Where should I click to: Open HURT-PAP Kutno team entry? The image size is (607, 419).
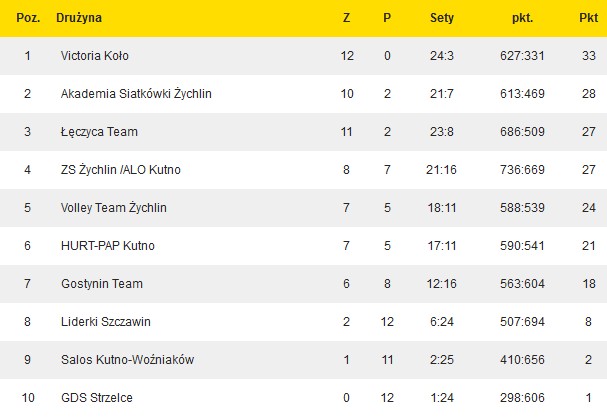click(108, 246)
